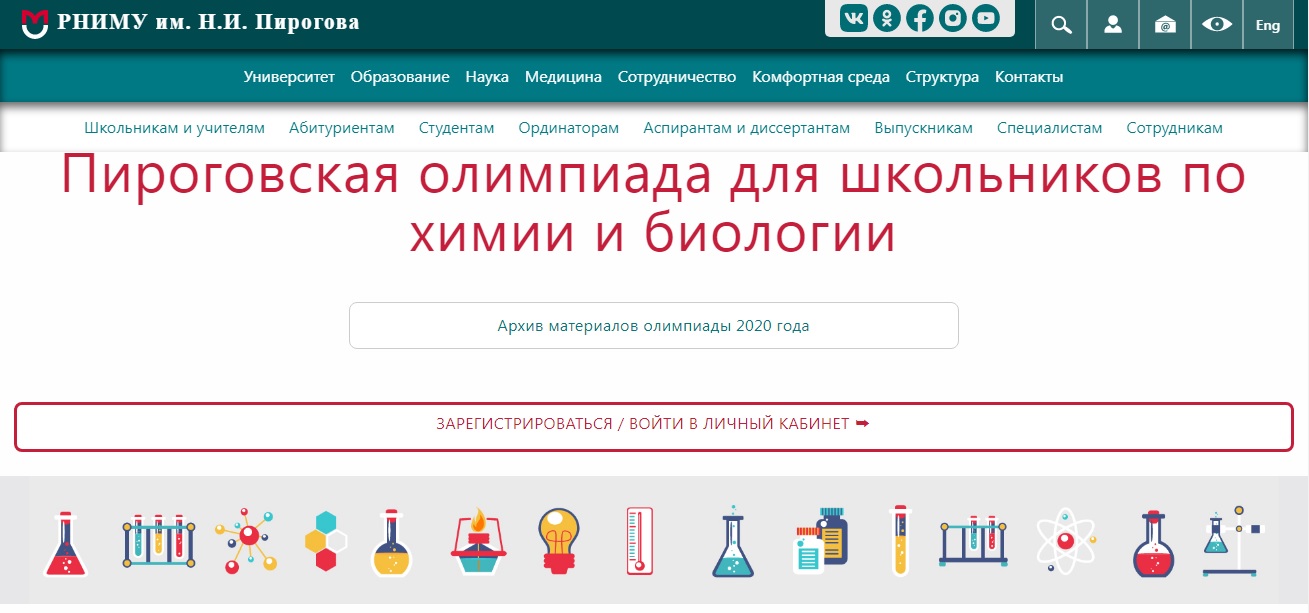The image size is (1309, 613).
Task: Click the VK social network icon
Action: point(854,18)
